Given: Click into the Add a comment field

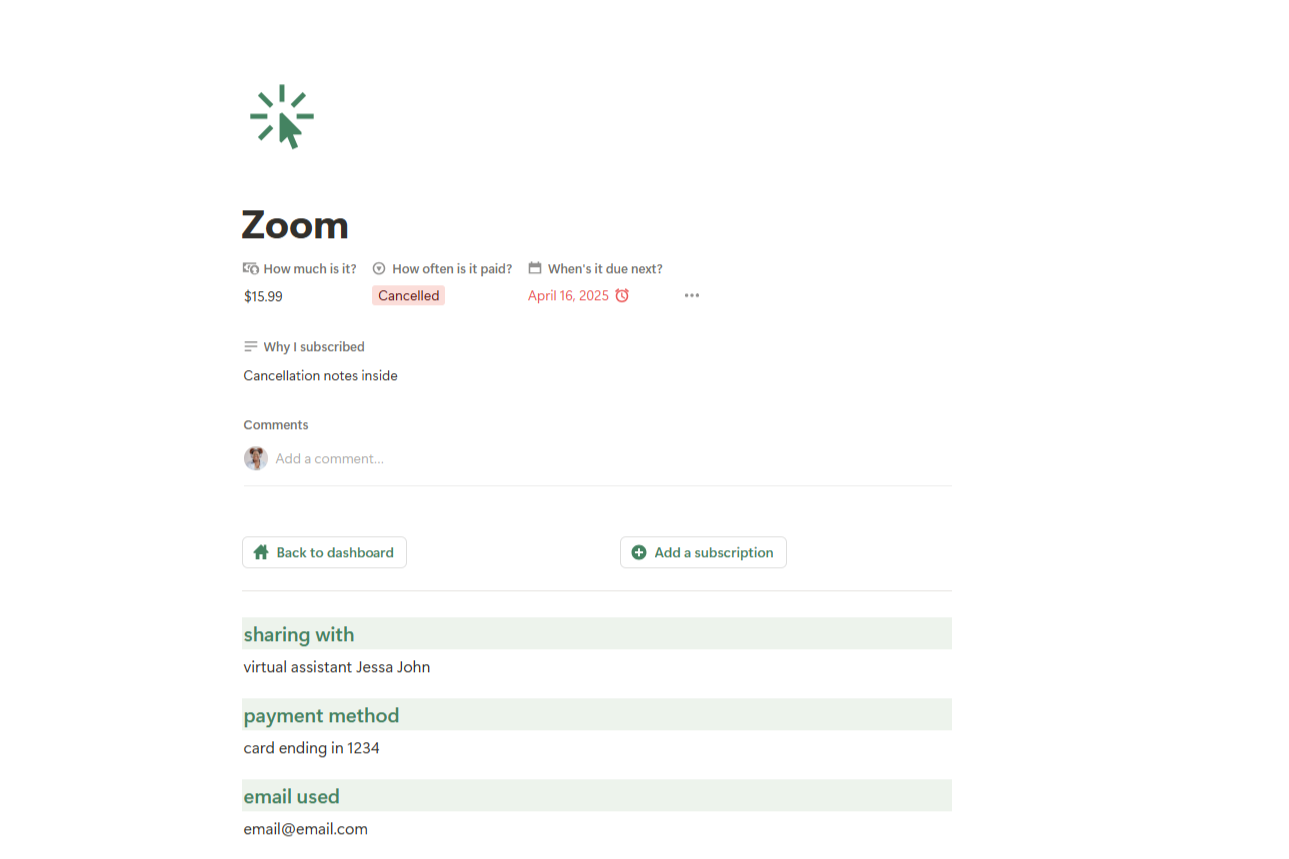Looking at the screenshot, I should click(330, 459).
